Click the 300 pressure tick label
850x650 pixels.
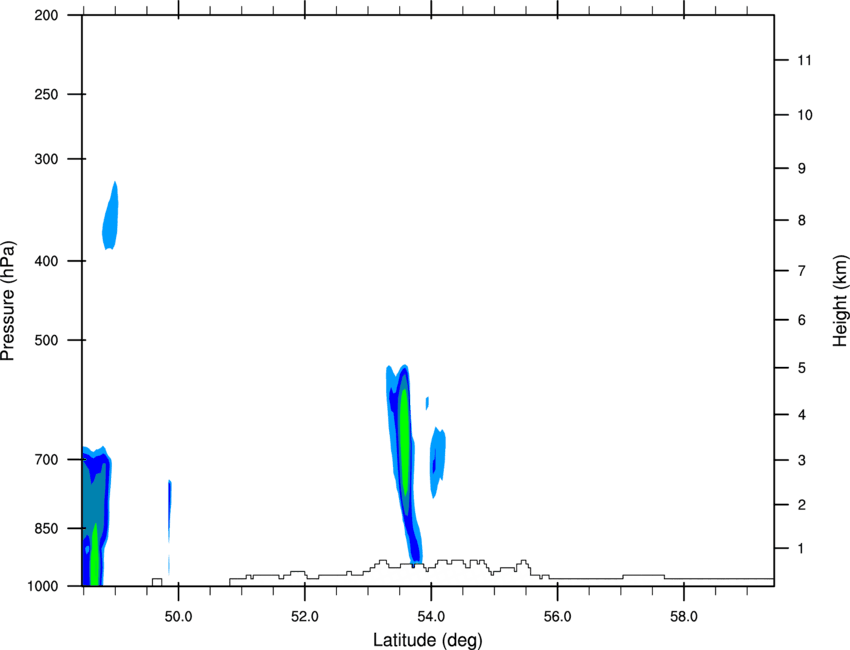tap(46, 159)
